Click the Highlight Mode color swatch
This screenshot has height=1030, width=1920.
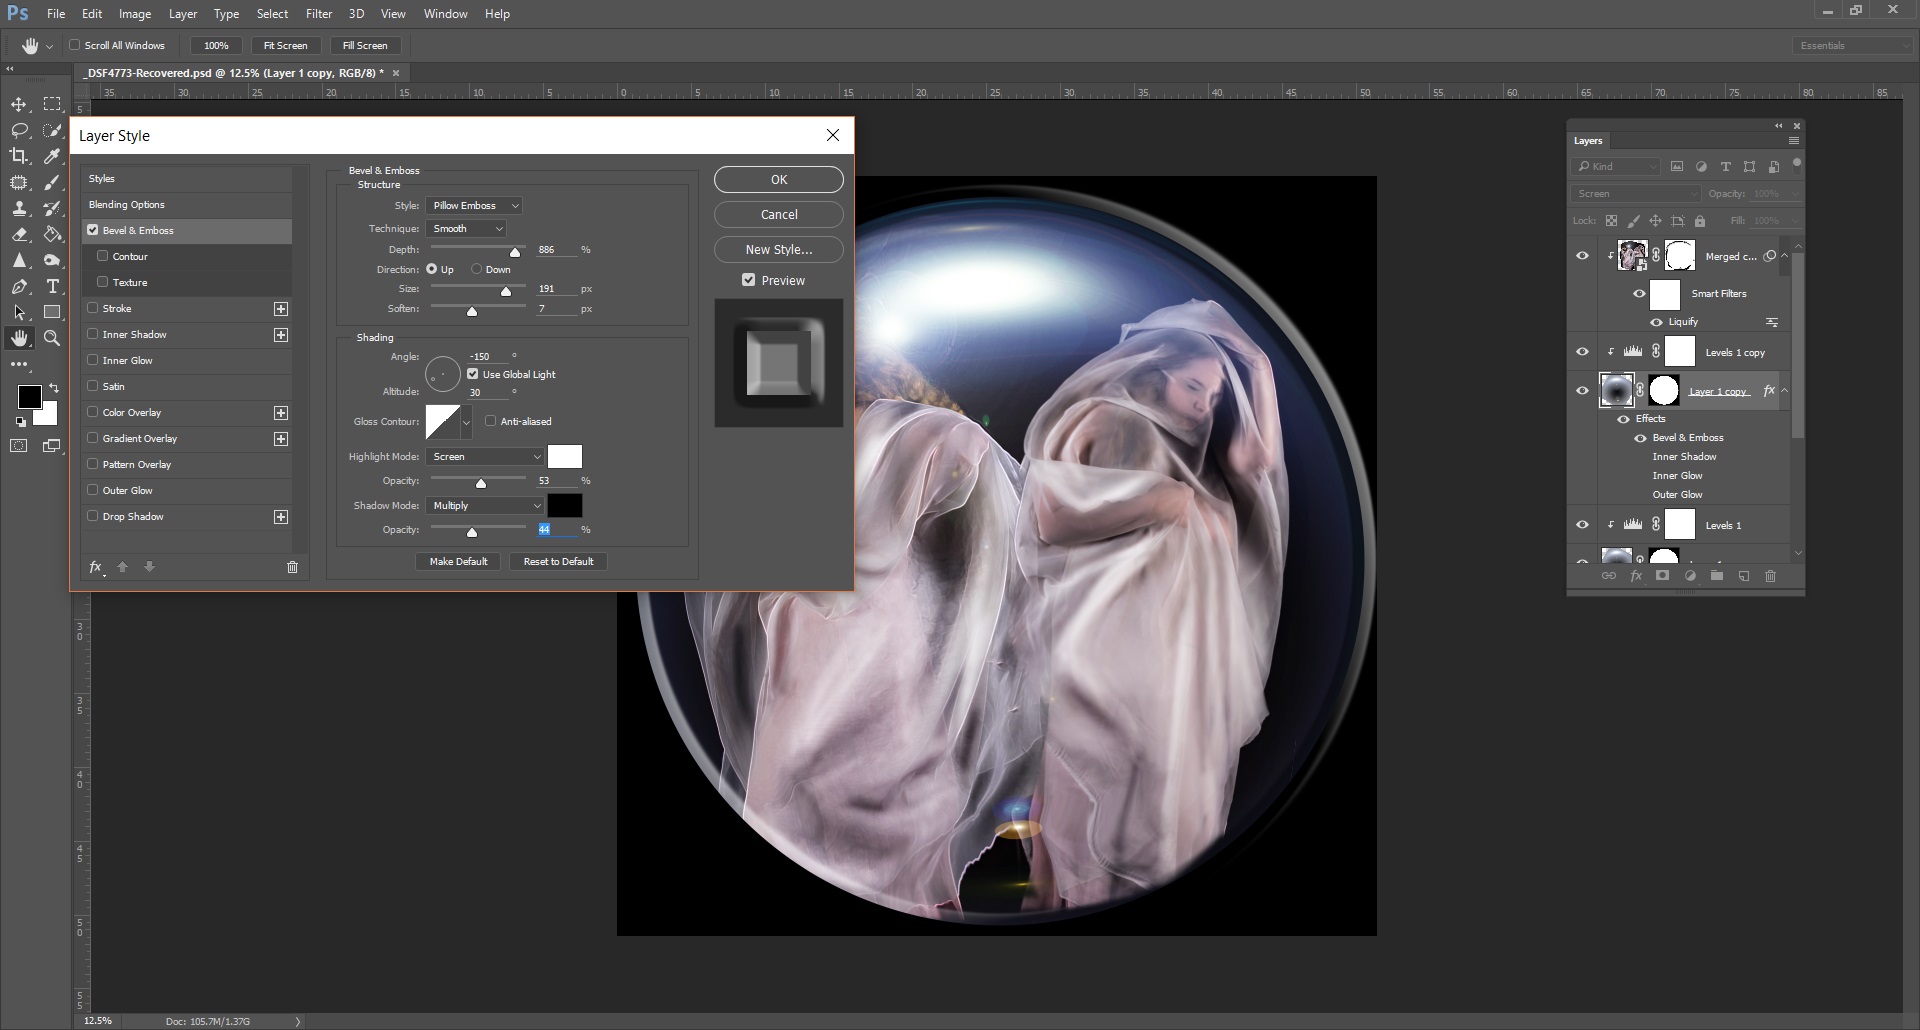[x=566, y=456]
